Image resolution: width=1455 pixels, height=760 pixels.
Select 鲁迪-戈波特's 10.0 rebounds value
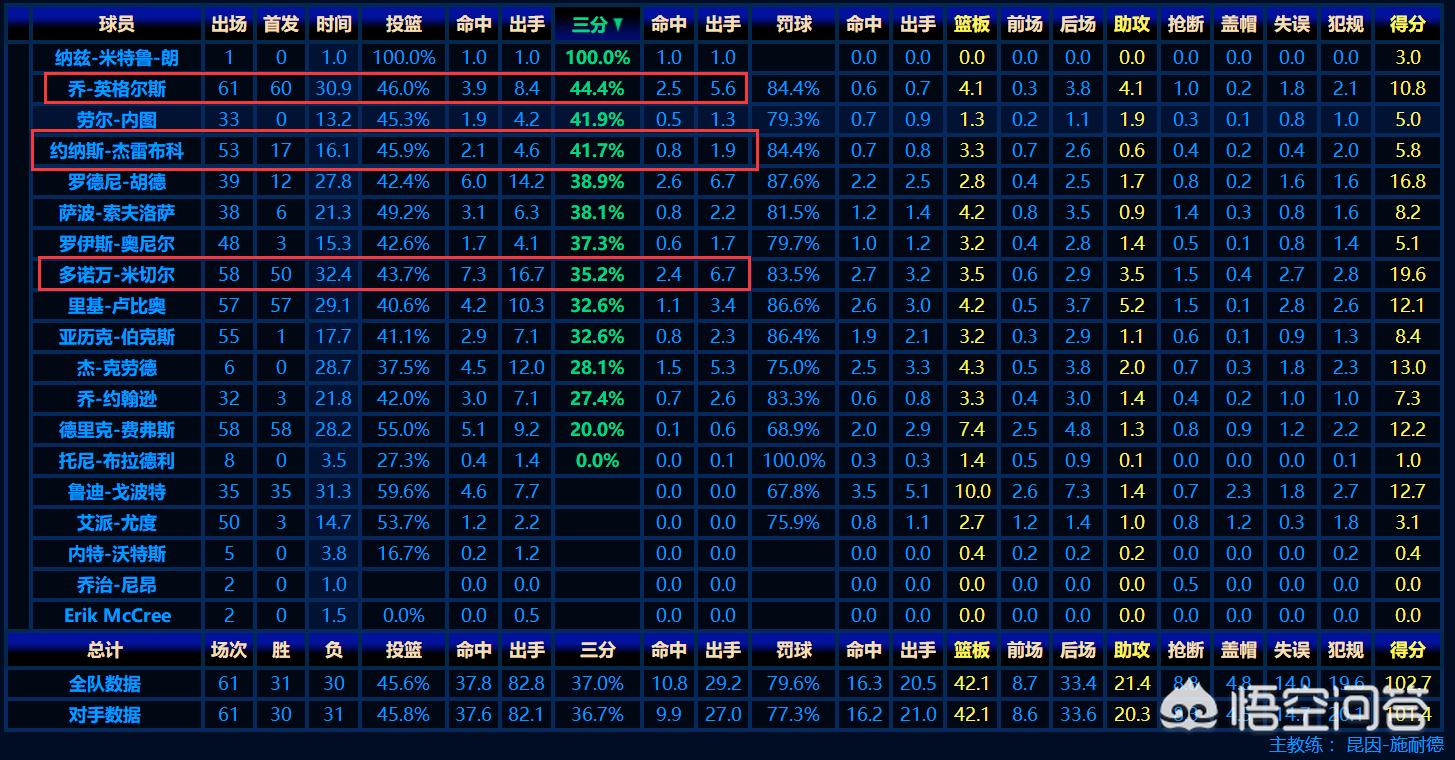(972, 492)
